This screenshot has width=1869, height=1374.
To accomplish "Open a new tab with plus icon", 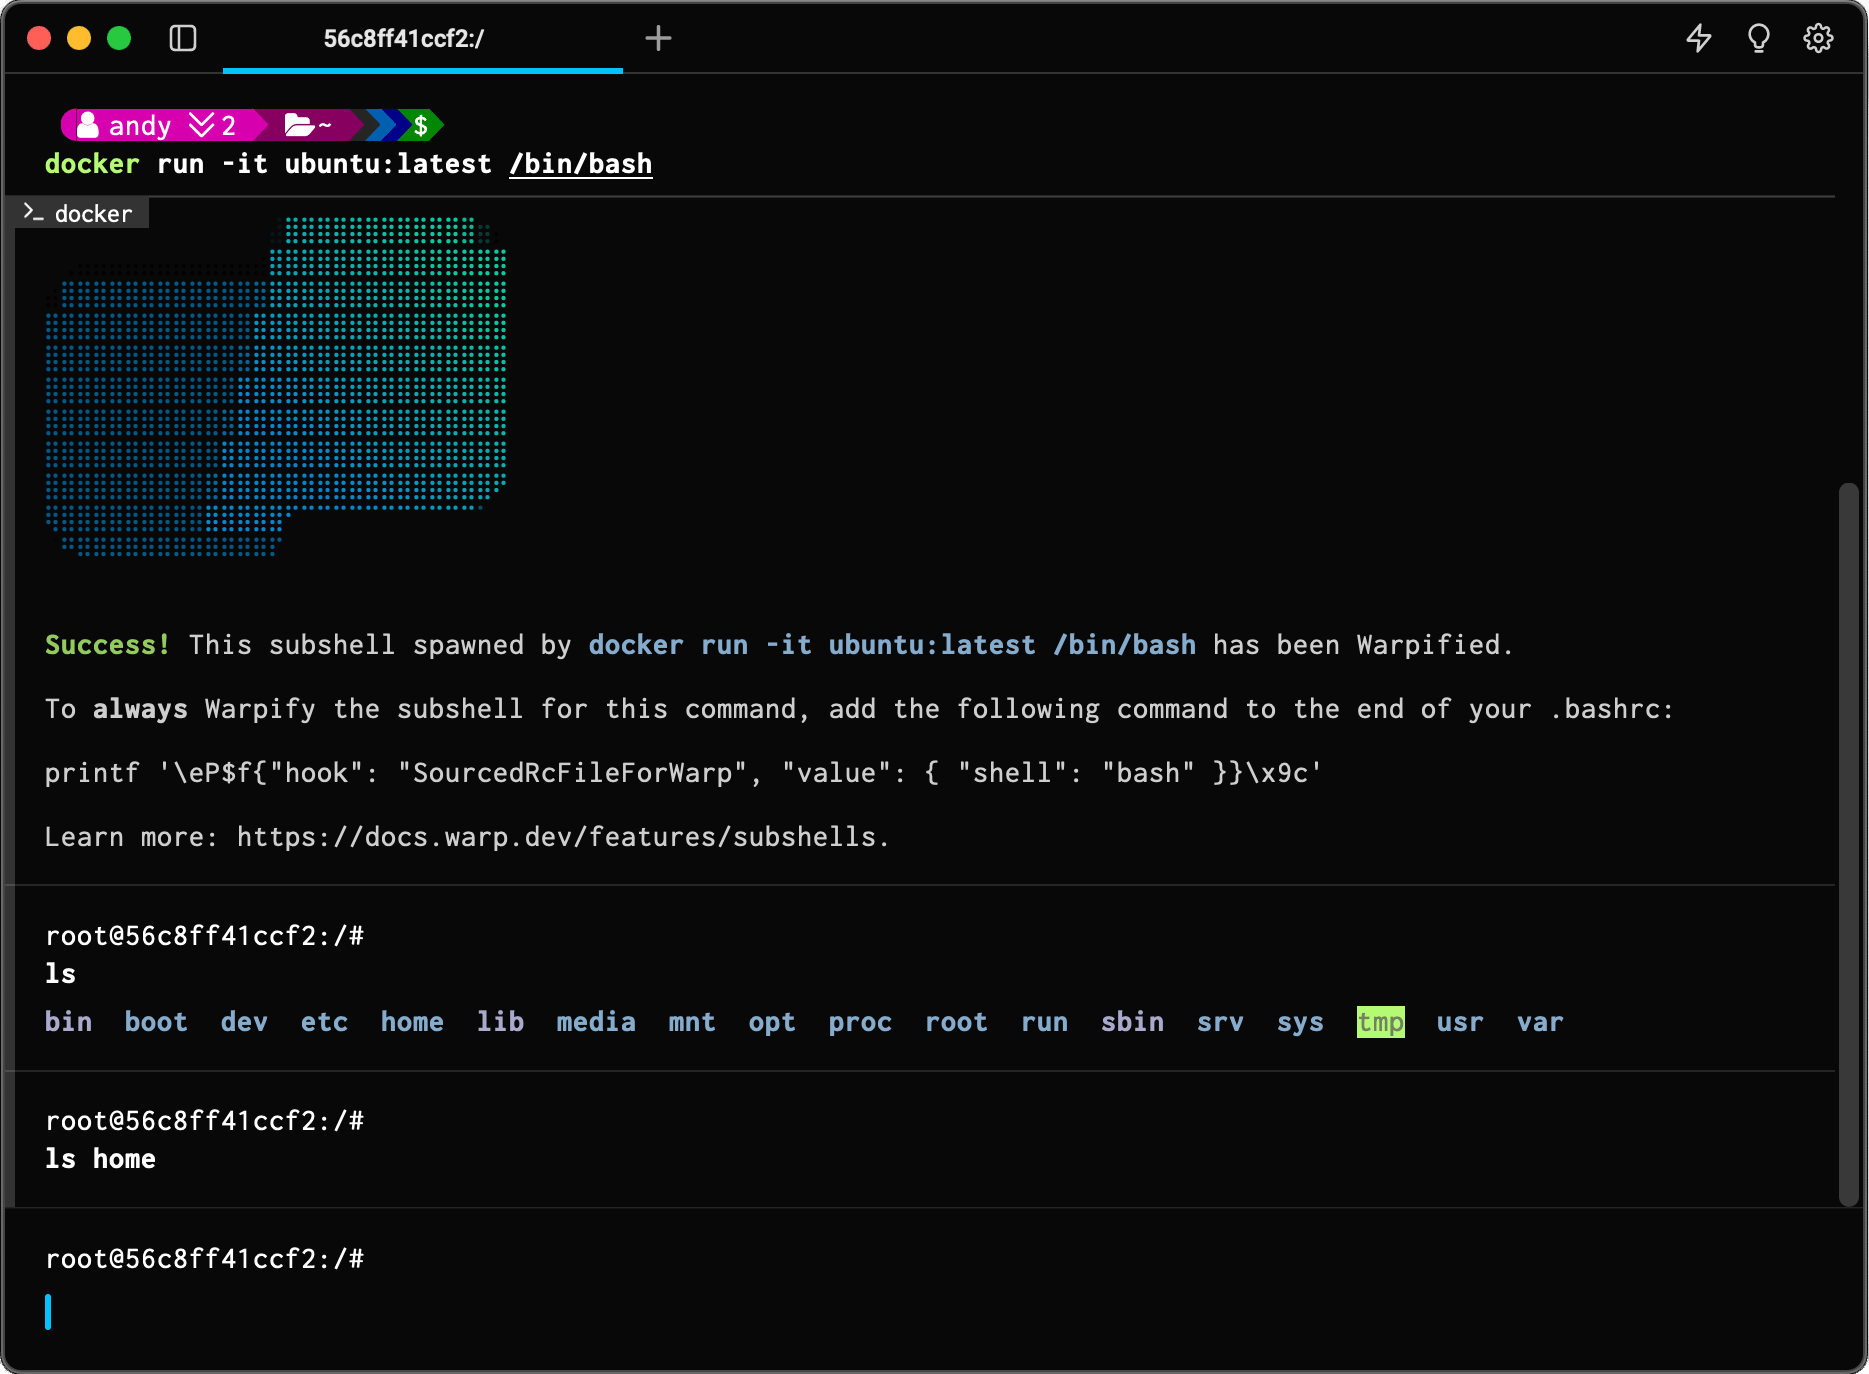I will (x=658, y=39).
